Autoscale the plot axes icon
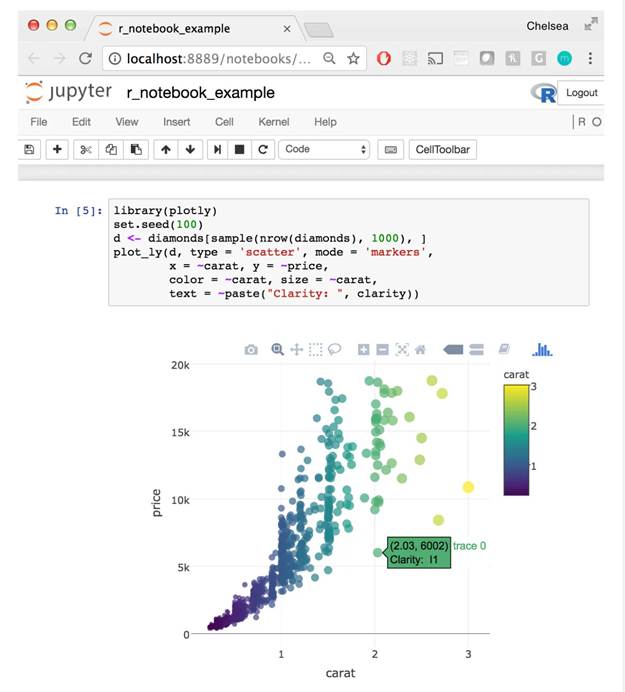This screenshot has height=692, width=625. pos(402,350)
